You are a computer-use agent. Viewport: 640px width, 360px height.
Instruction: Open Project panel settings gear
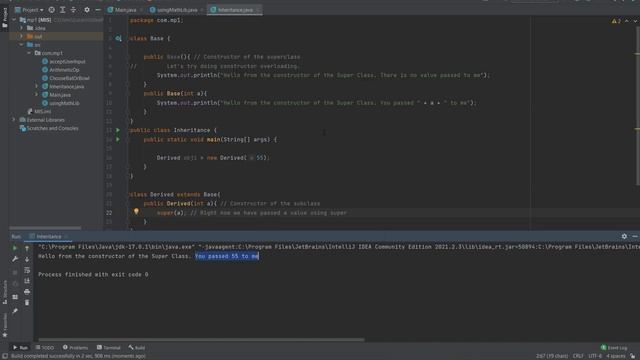click(87, 10)
